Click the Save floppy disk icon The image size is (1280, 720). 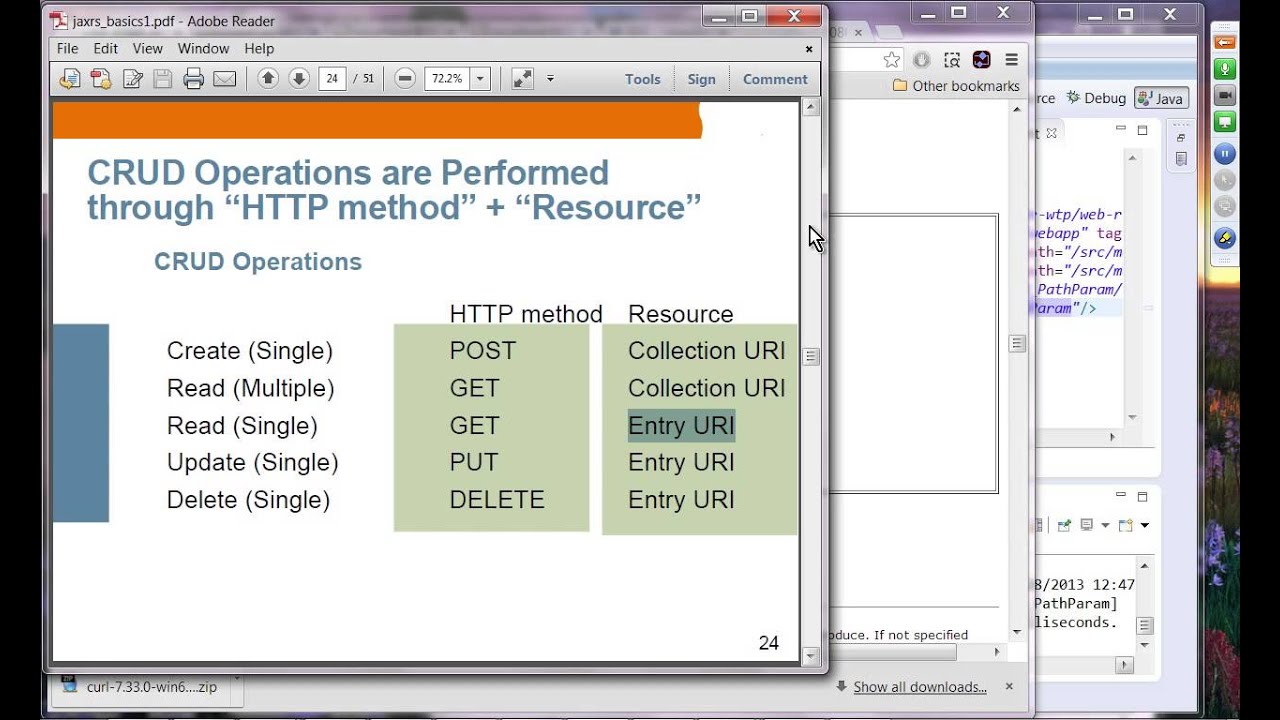tap(162, 79)
